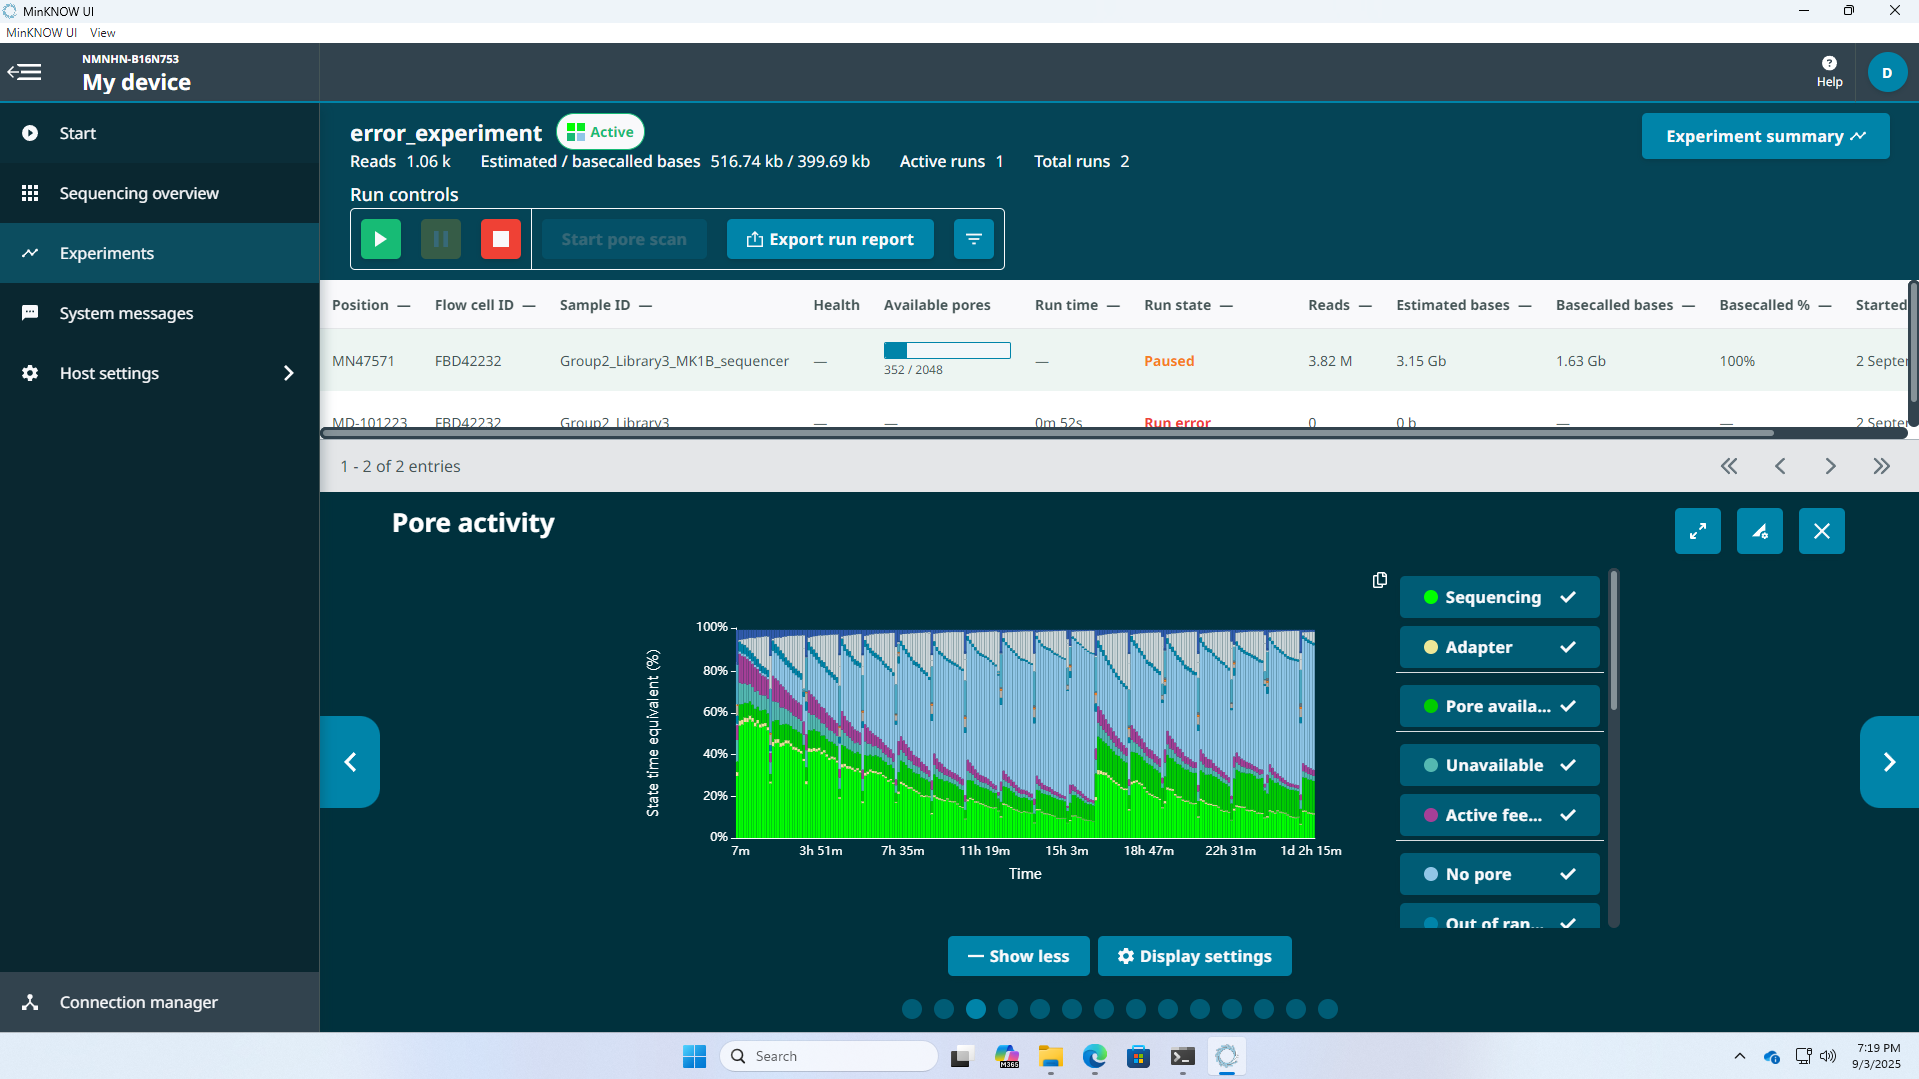Viewport: 1919px width, 1079px height.
Task: Go to previous graph with left chevron
Action: (350, 762)
